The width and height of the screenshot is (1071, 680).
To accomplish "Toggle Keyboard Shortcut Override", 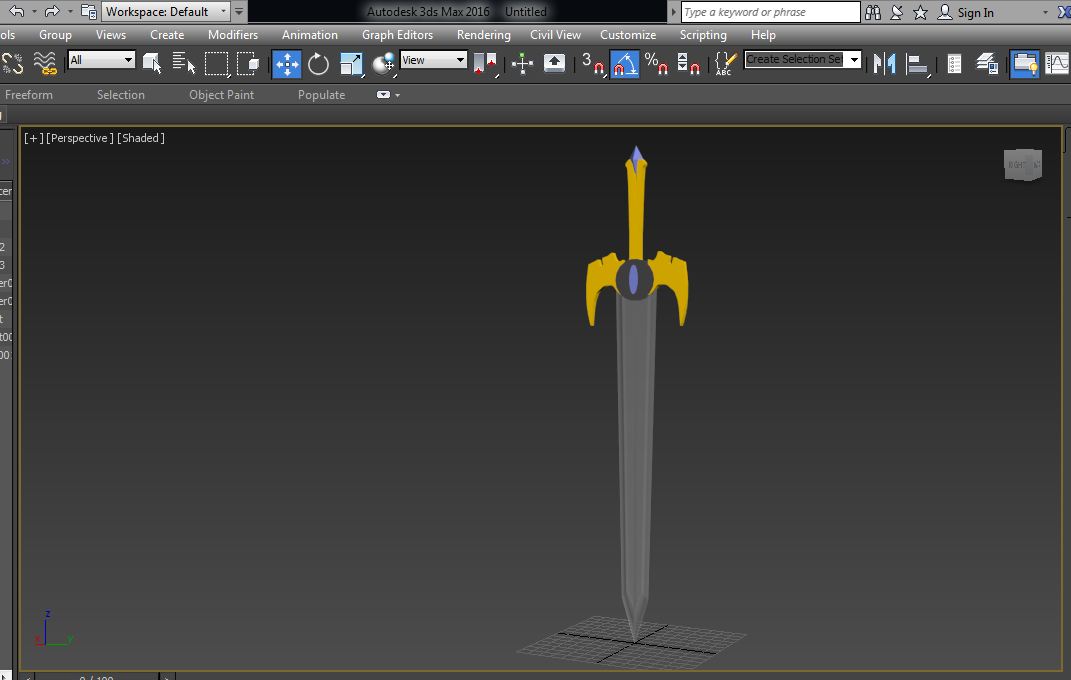I will pos(554,63).
